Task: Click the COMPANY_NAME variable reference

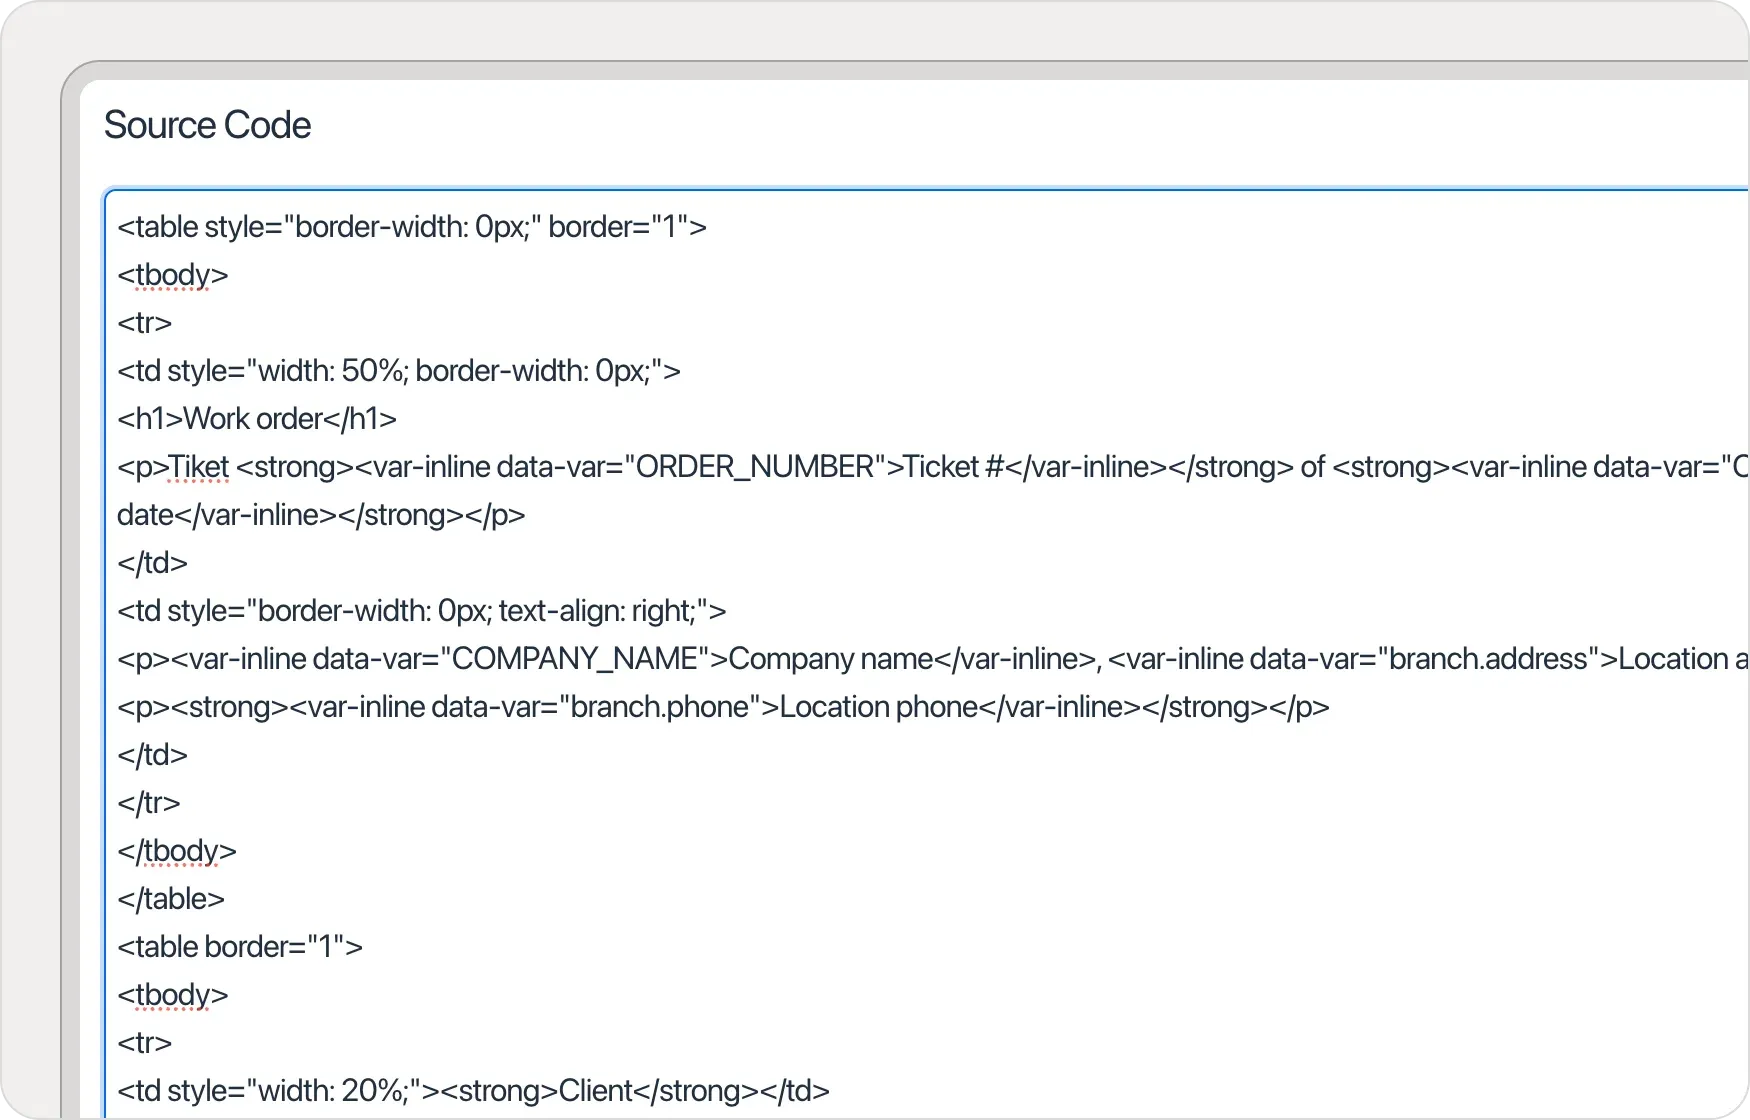Action: [x=578, y=658]
